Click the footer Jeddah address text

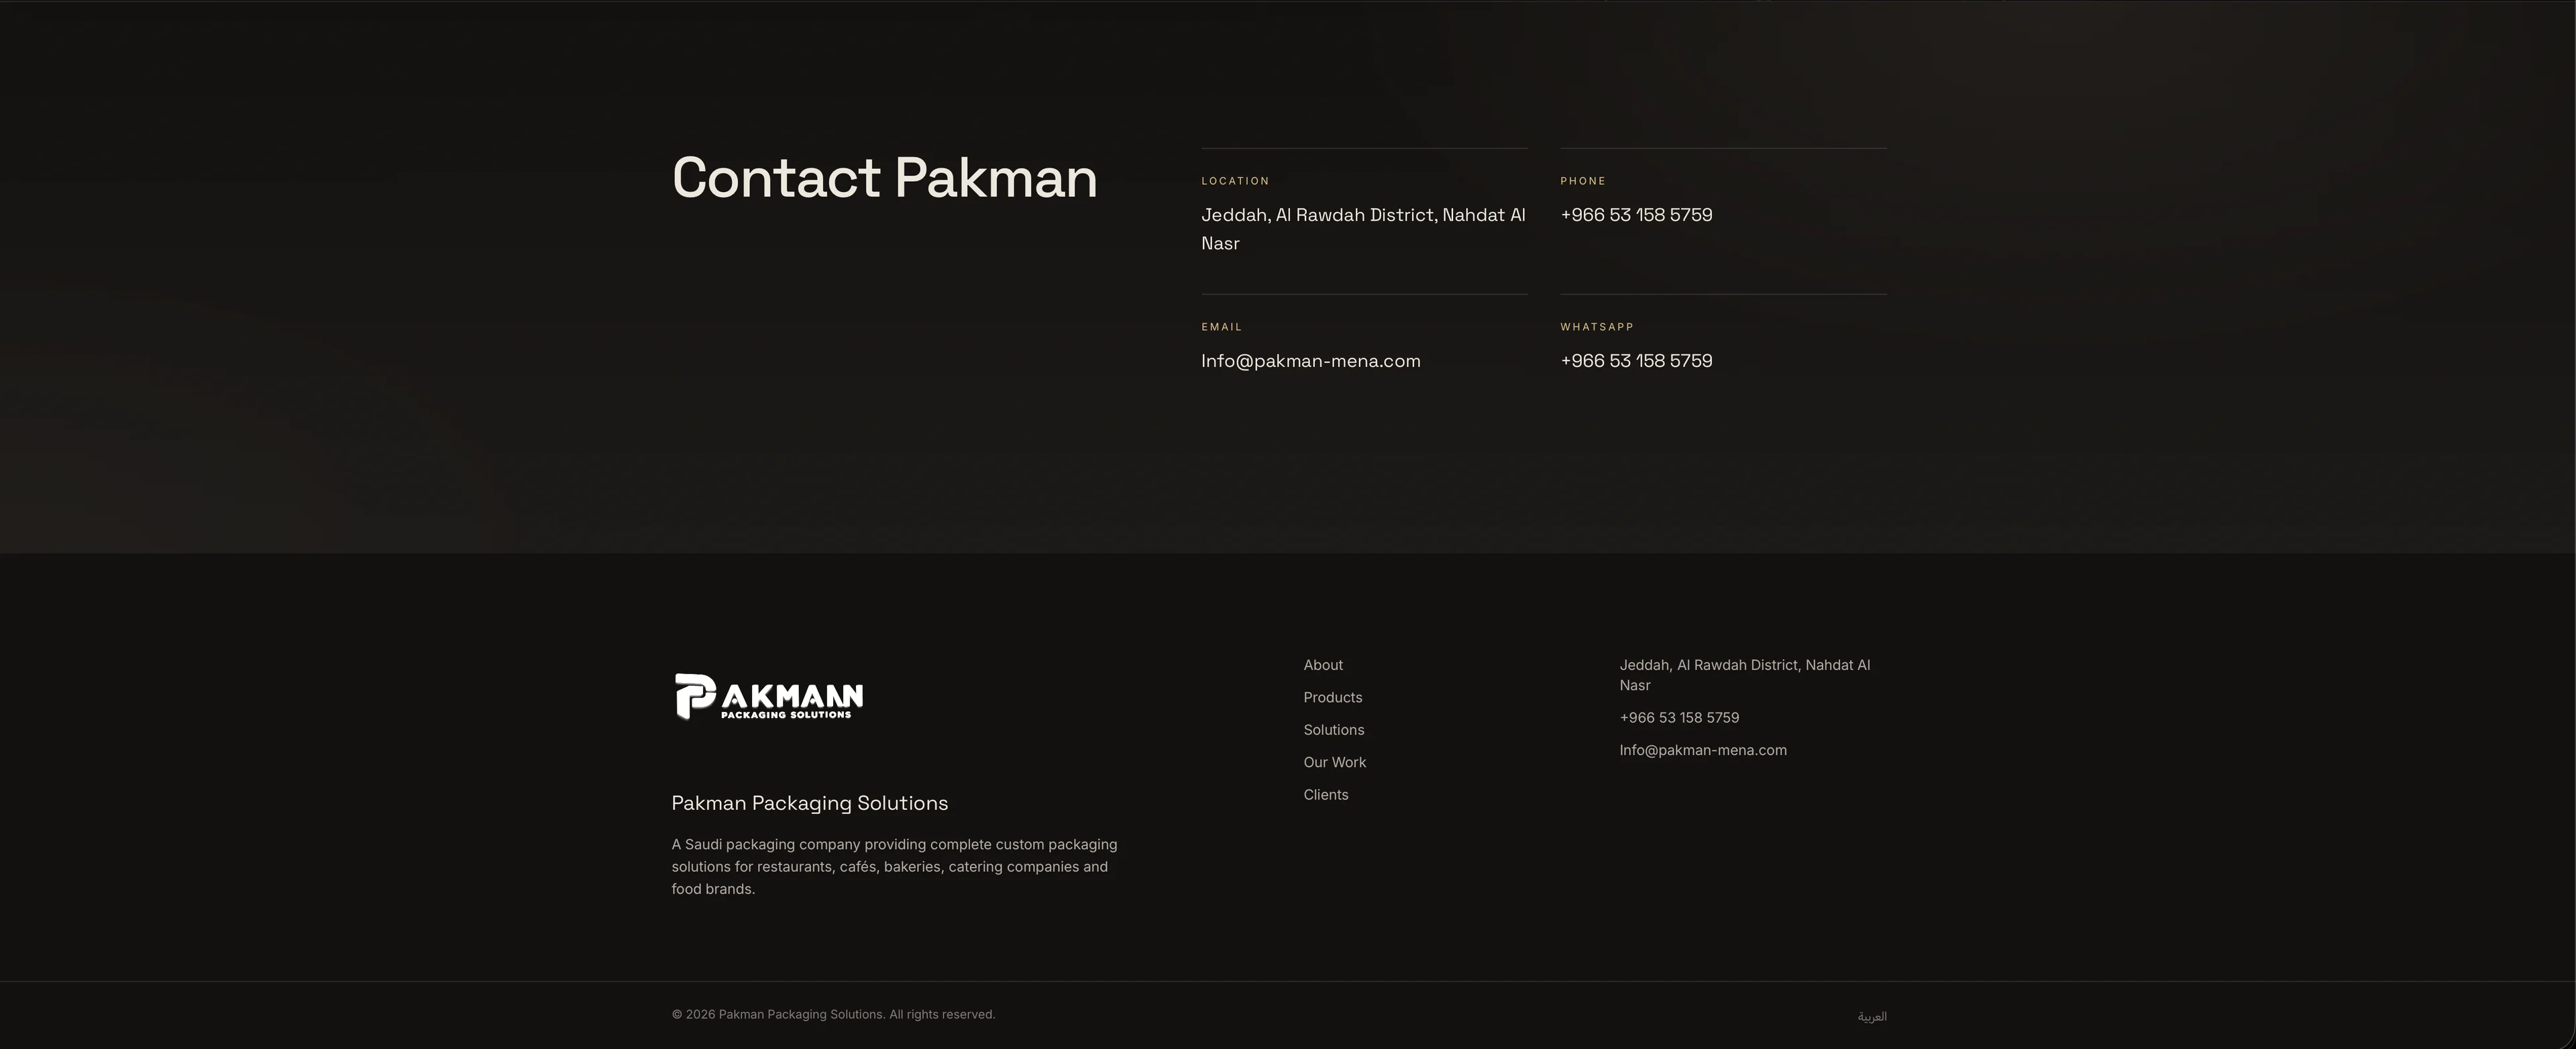click(x=1744, y=675)
